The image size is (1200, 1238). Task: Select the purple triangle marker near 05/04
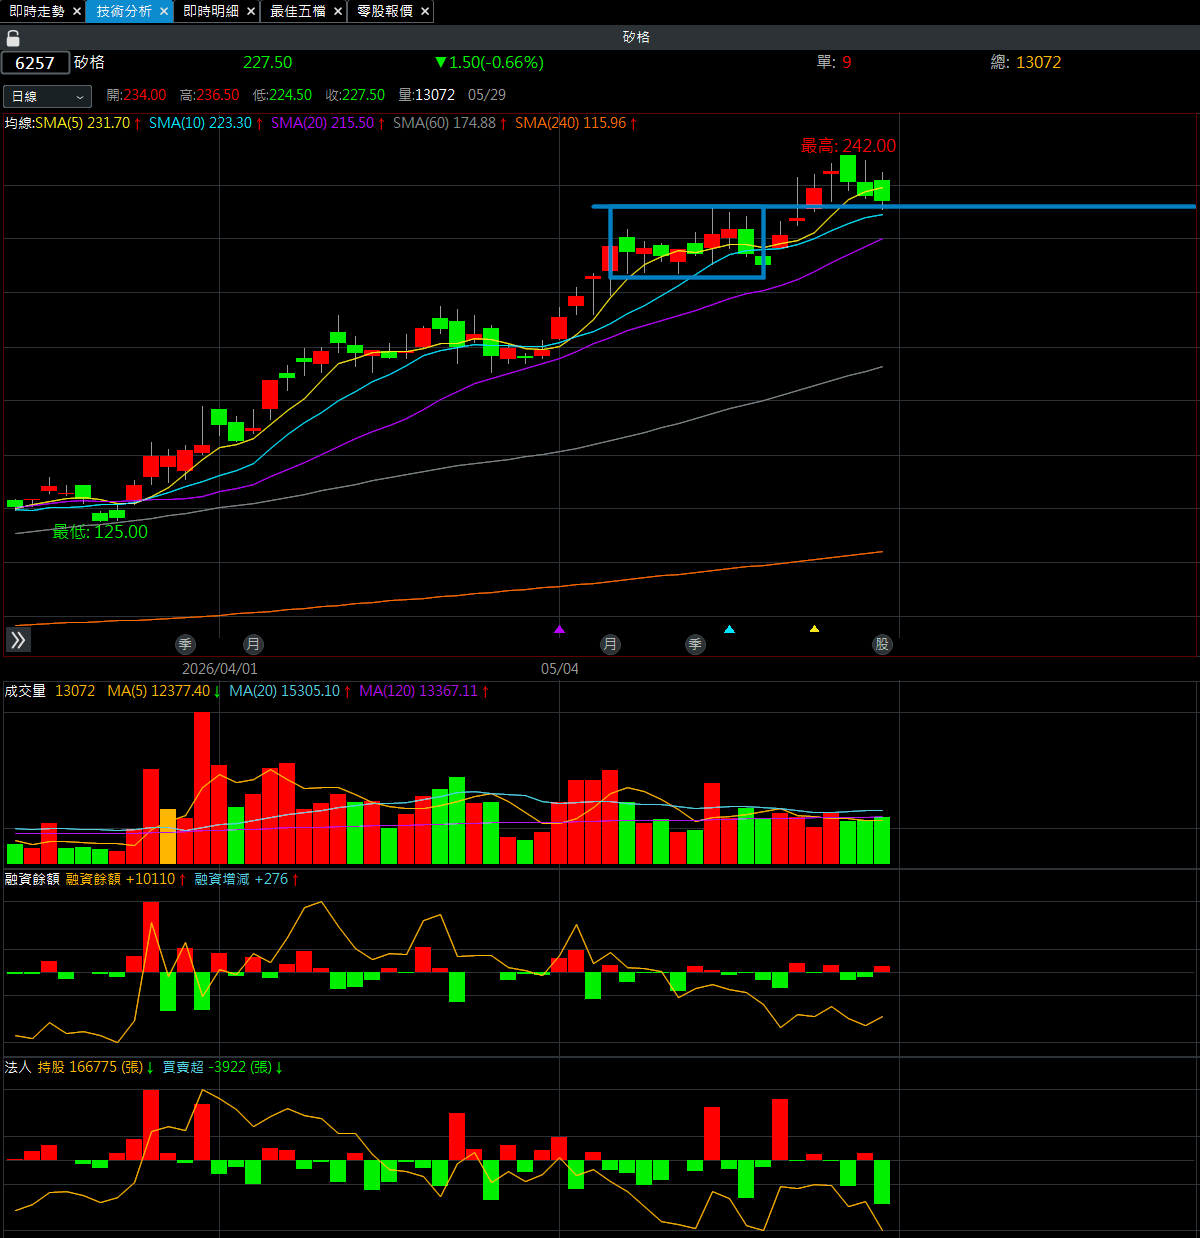(559, 629)
